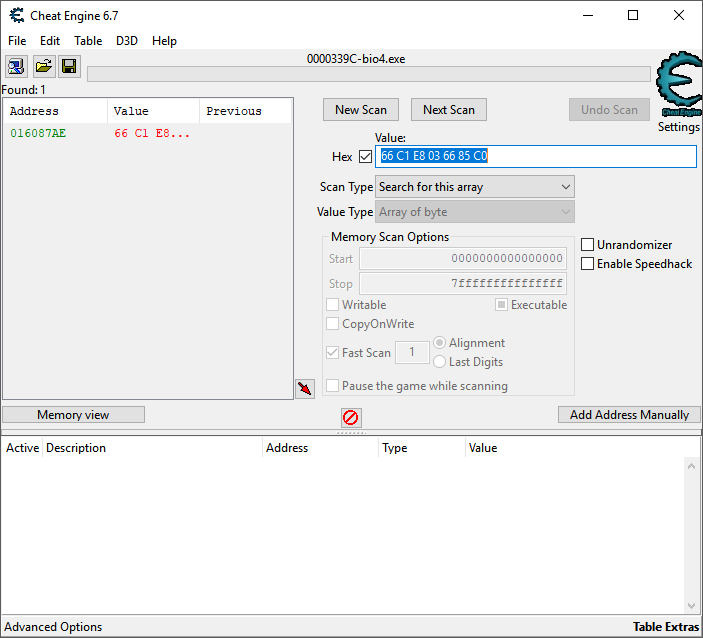Clear address list with red forbidden icon
The width and height of the screenshot is (703, 638).
click(x=351, y=417)
